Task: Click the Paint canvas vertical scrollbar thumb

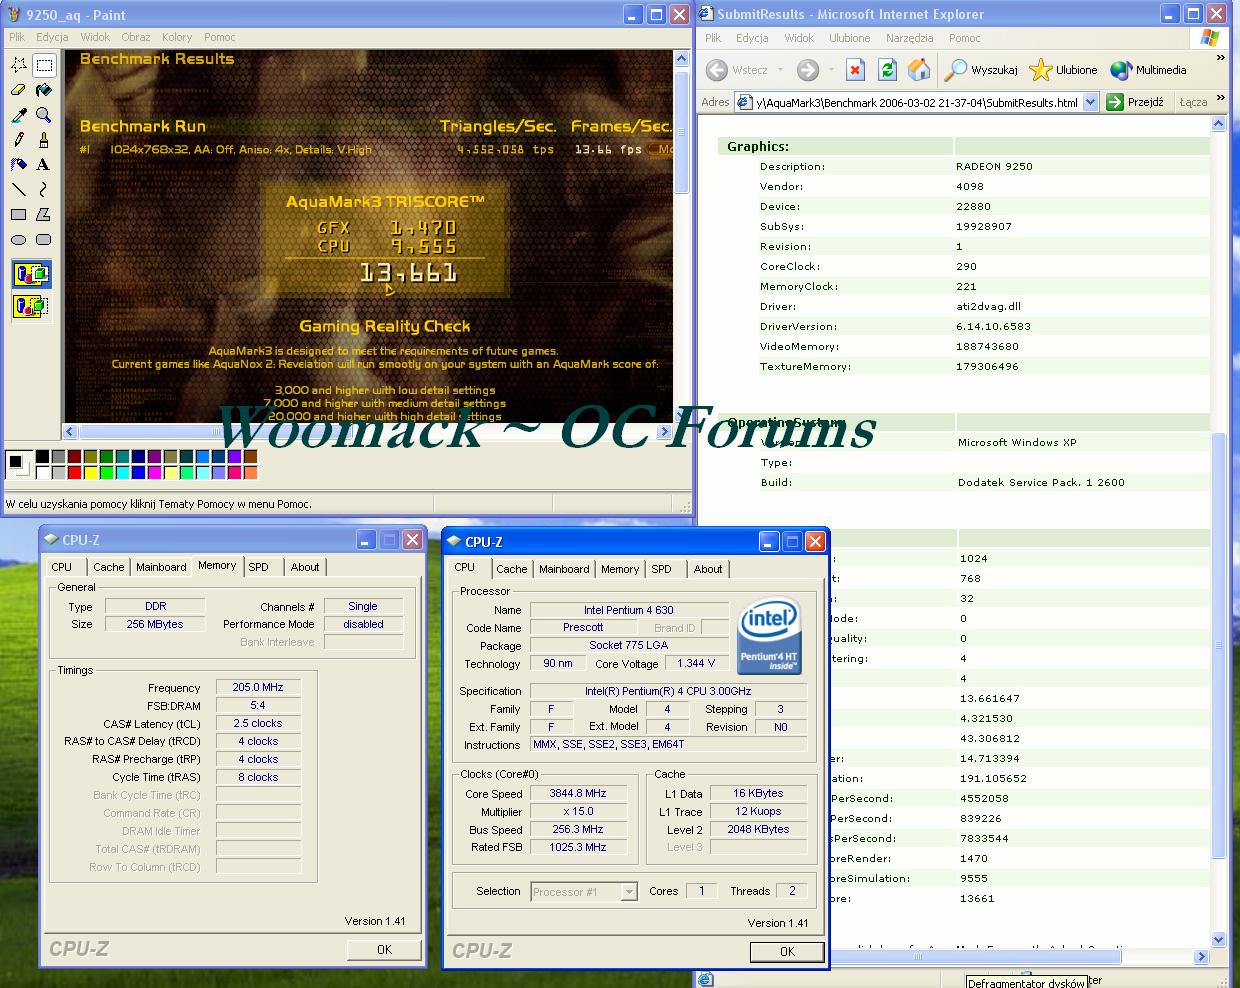Action: pyautogui.click(x=683, y=130)
